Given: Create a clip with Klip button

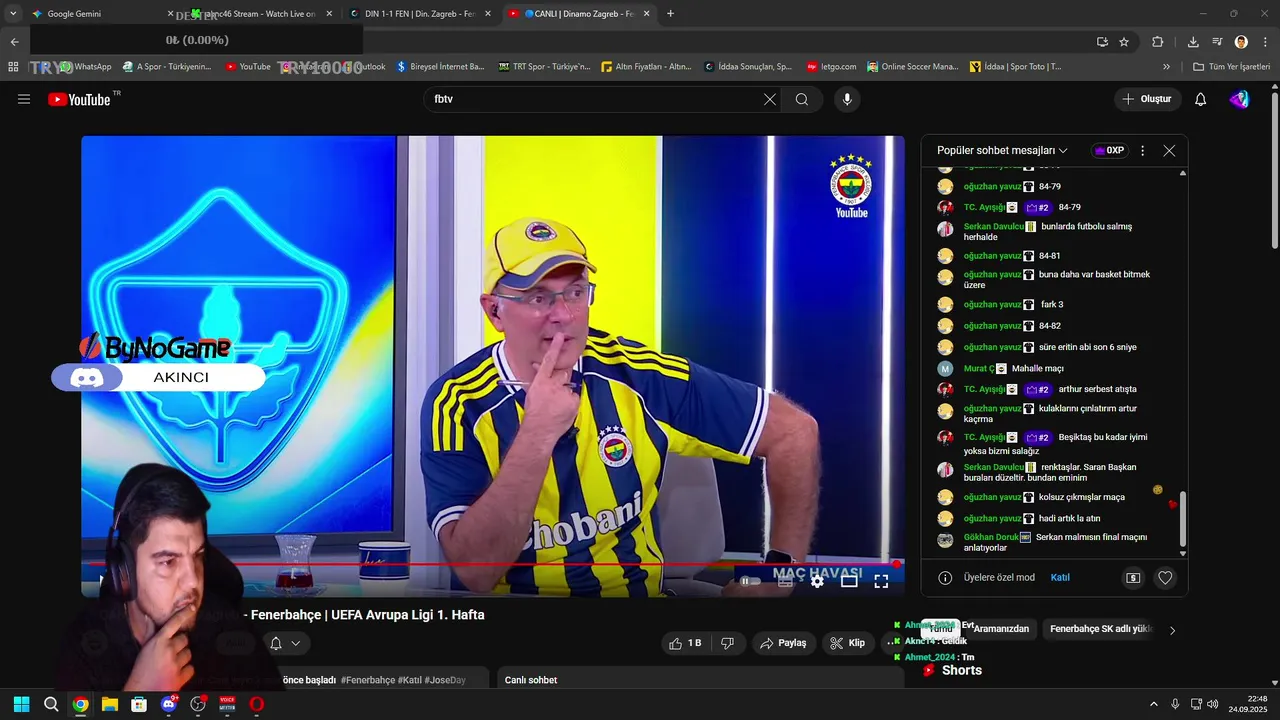Looking at the screenshot, I should (848, 643).
